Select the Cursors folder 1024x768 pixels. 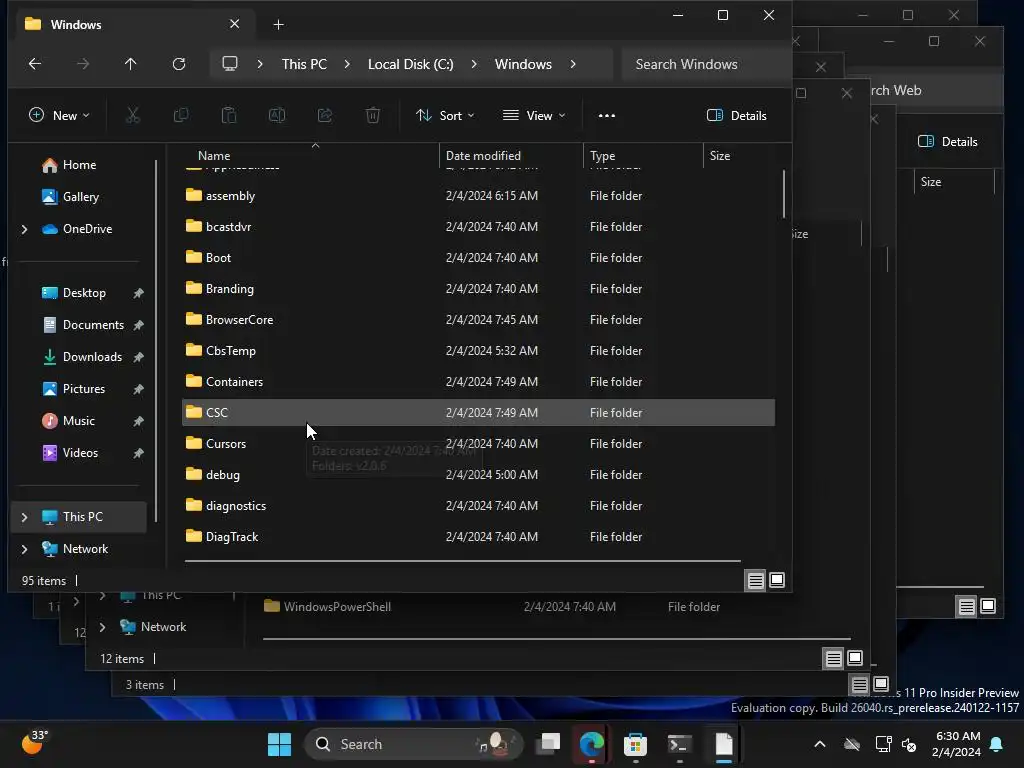tap(478, 444)
